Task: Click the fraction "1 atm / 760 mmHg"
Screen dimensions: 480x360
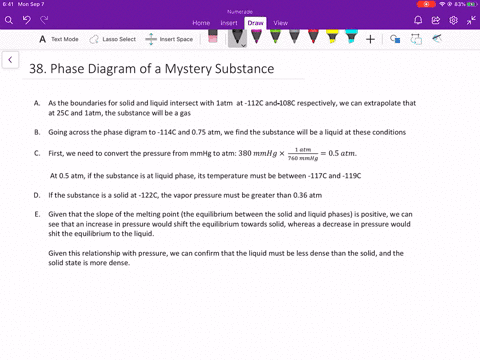Action: pyautogui.click(x=303, y=154)
